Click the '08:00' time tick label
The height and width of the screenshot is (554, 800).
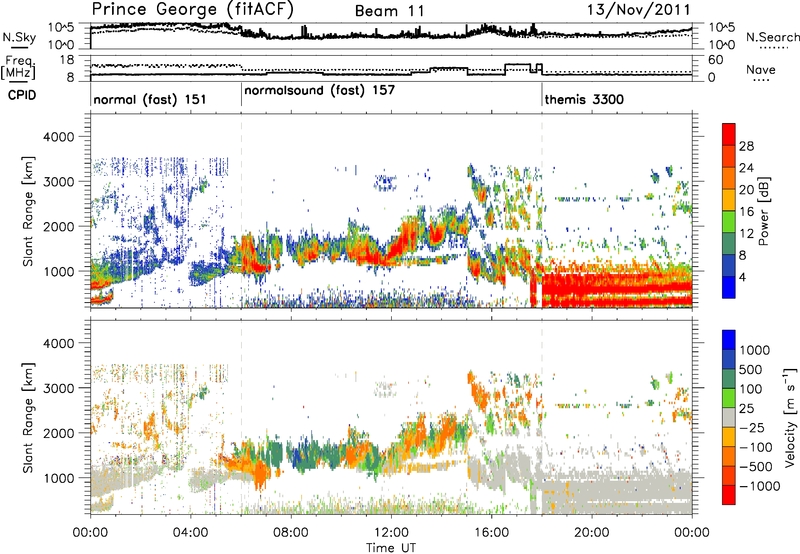click(291, 533)
